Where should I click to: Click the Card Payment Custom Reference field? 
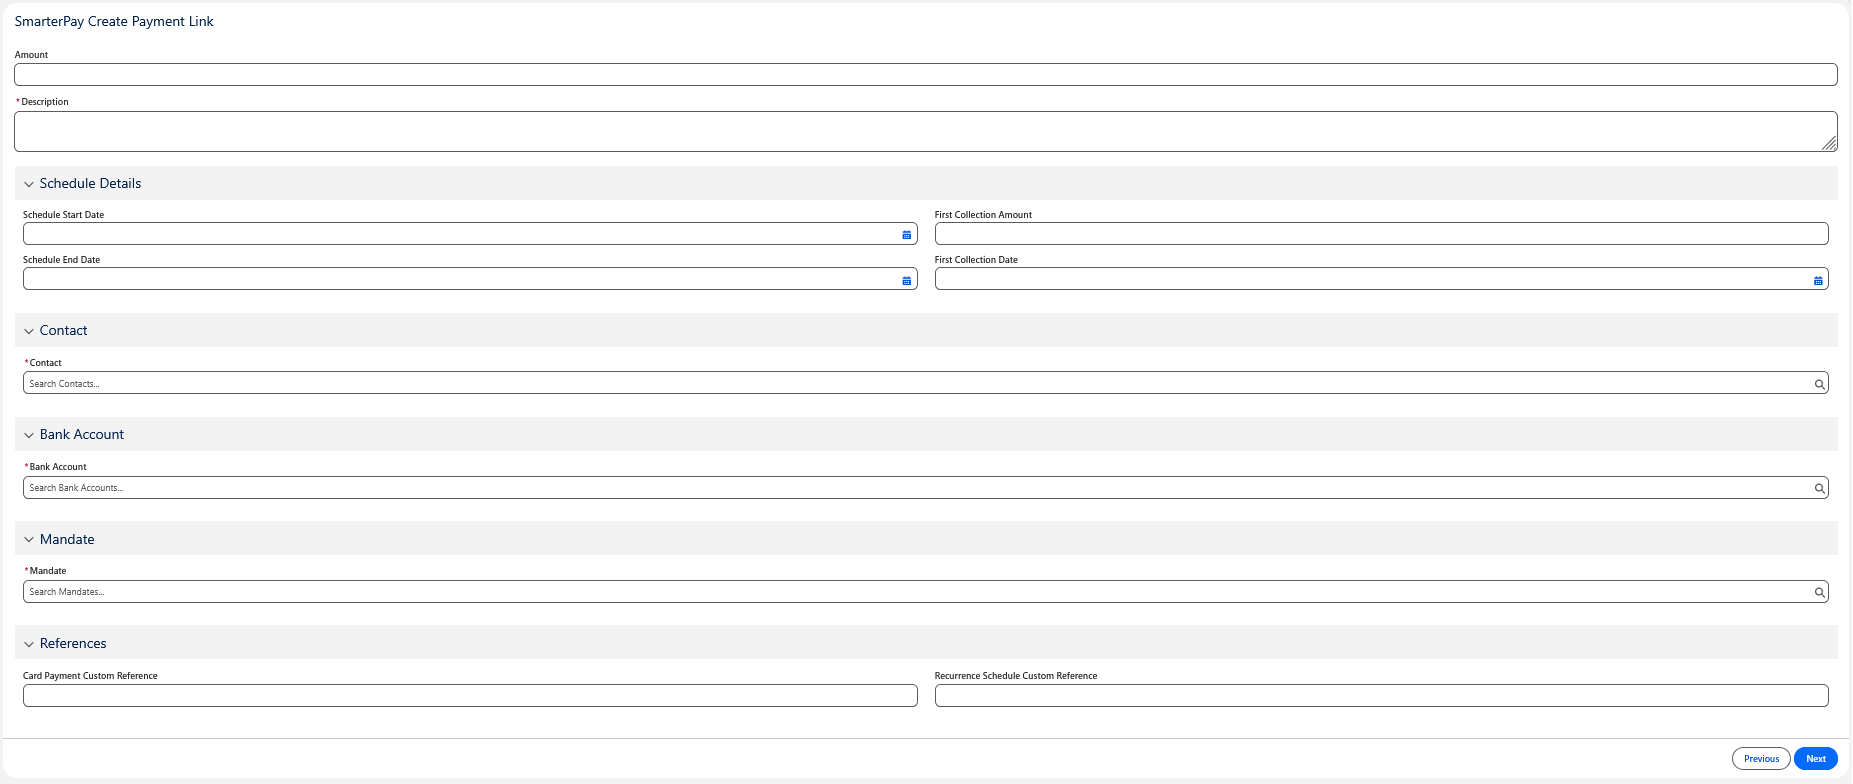(x=470, y=696)
